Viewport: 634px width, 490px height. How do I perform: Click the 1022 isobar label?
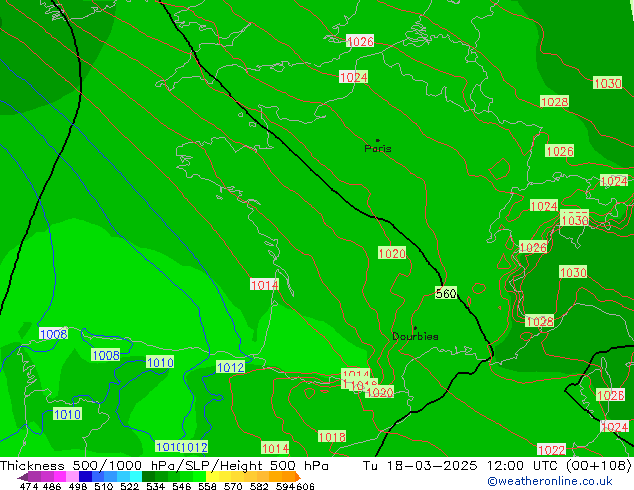tap(552, 450)
